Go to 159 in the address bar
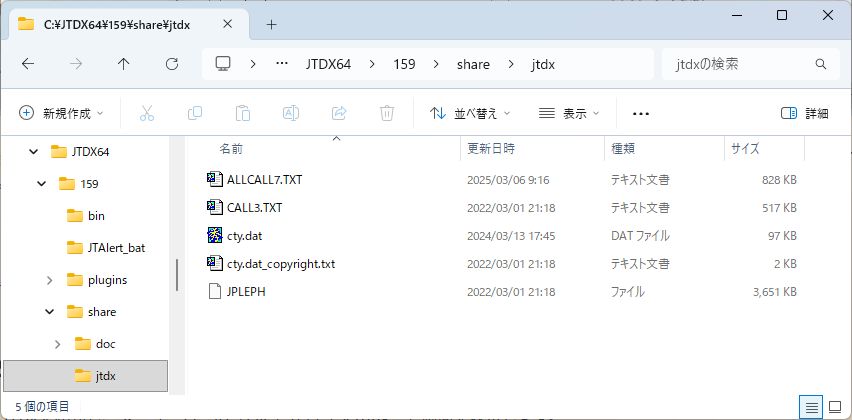 tap(404, 64)
